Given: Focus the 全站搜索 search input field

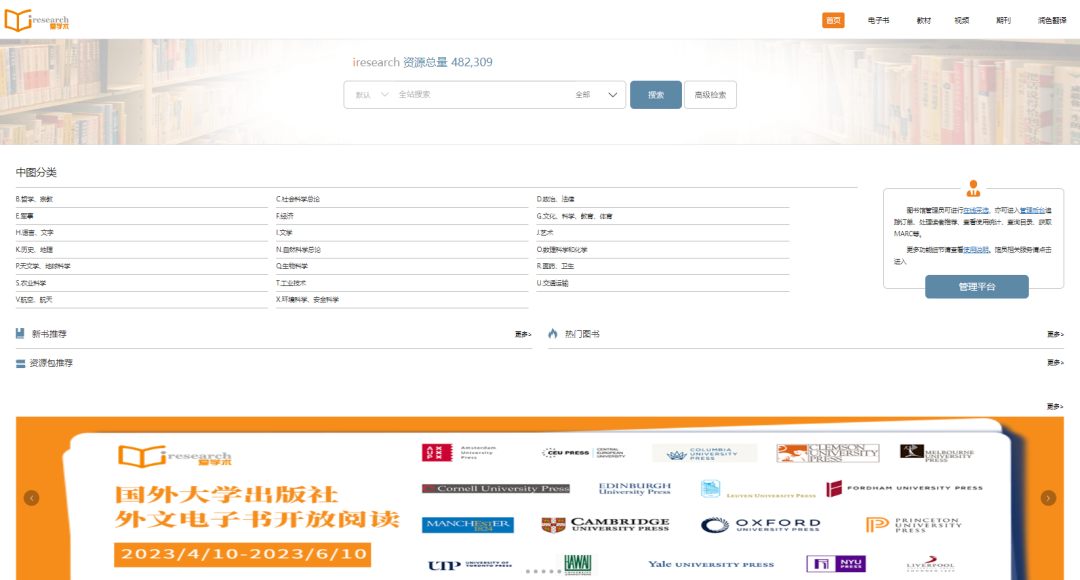Looking at the screenshot, I should pos(480,95).
